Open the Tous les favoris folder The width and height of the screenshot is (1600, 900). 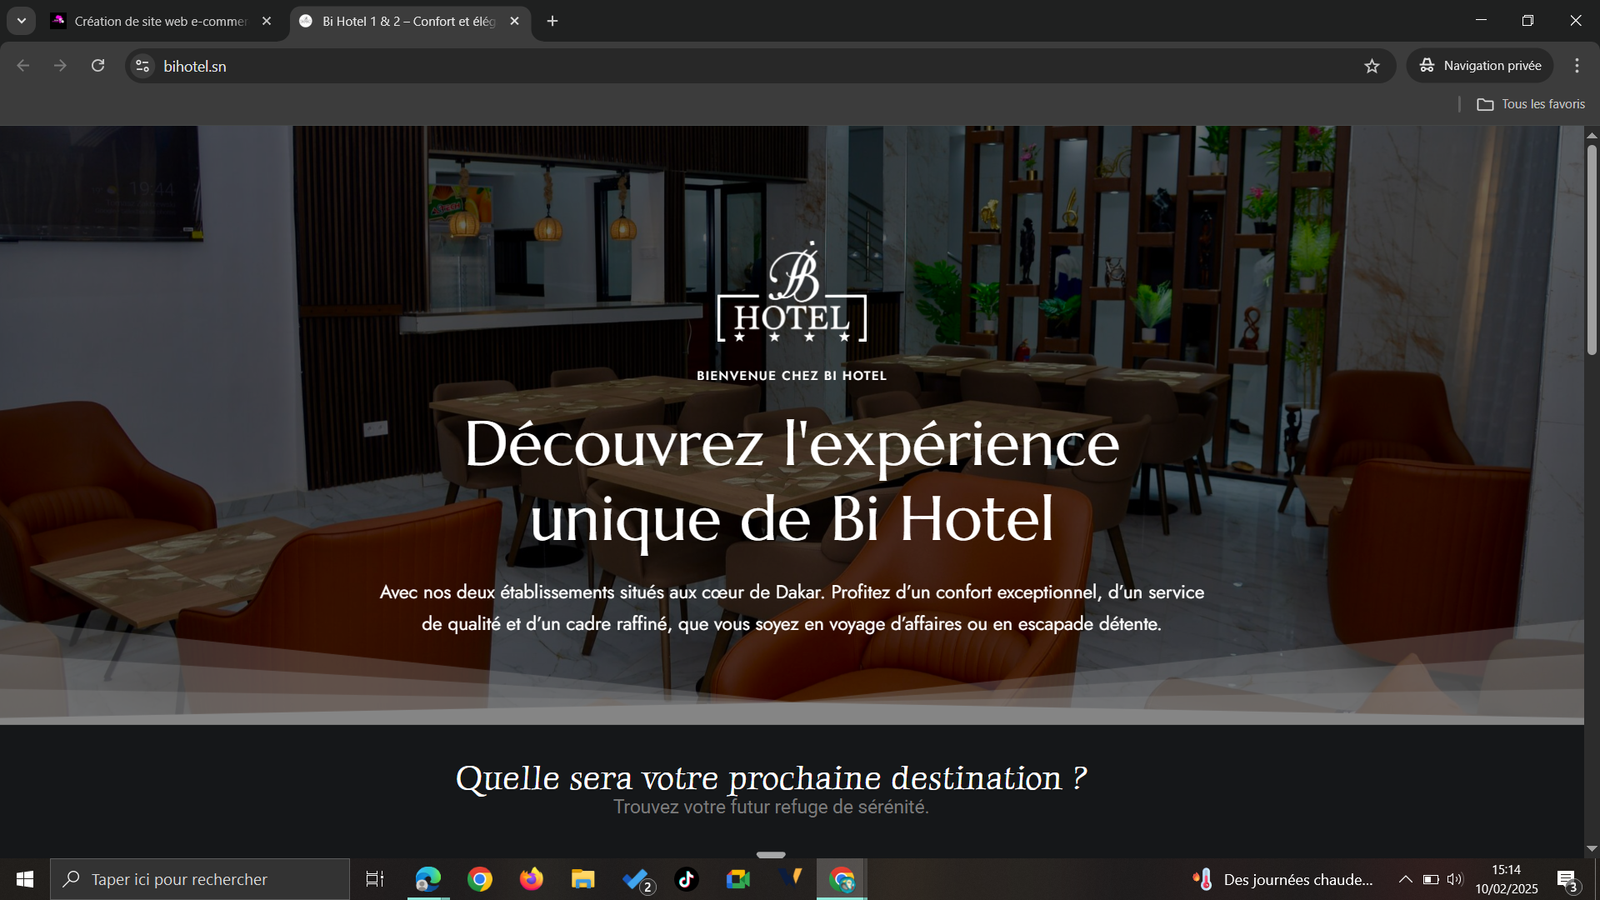tap(1531, 104)
